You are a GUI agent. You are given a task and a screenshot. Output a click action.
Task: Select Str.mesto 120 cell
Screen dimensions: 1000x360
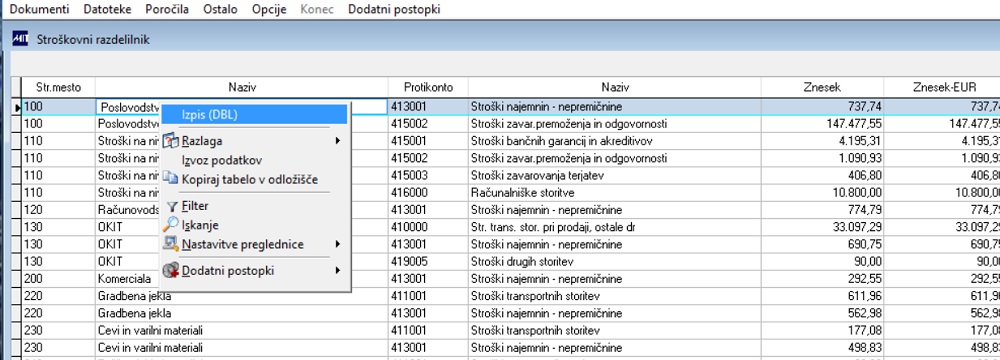coord(58,209)
